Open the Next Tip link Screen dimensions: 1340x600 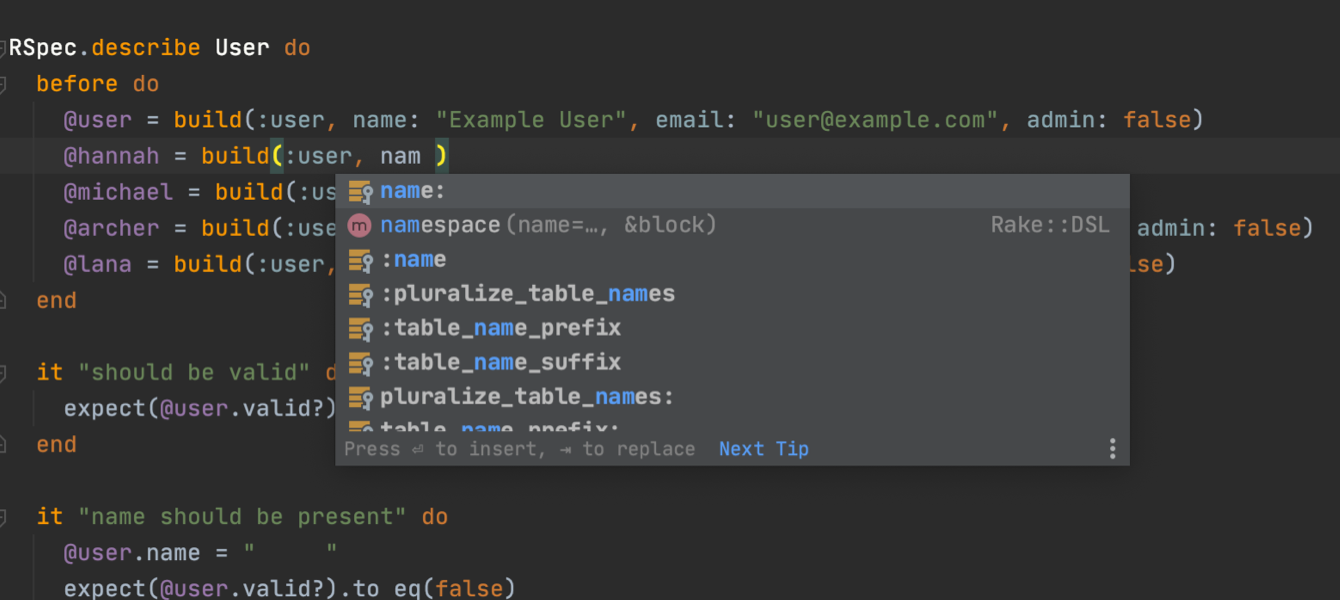(764, 449)
